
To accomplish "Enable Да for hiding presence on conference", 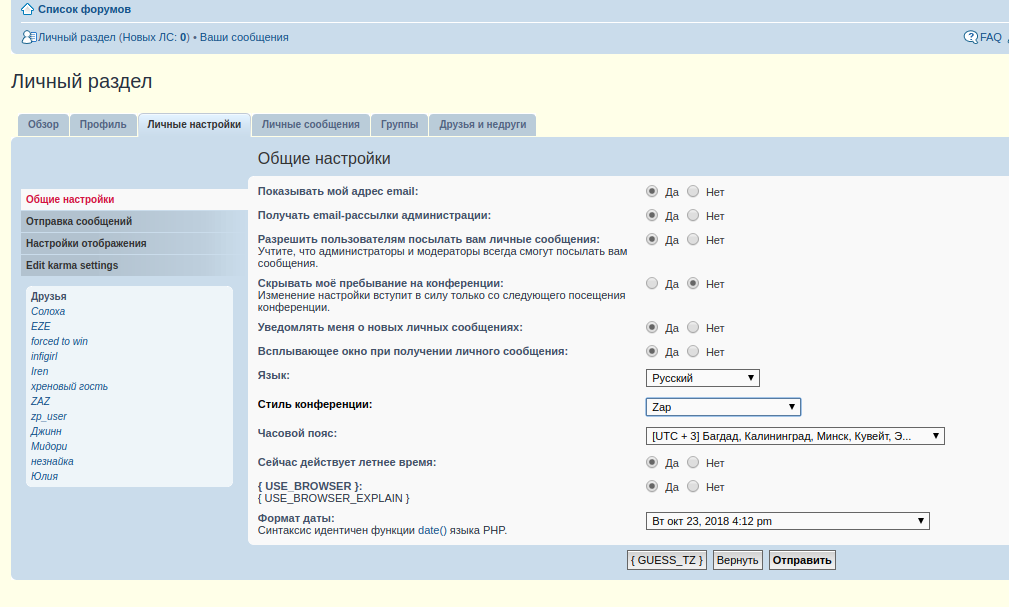I will pyautogui.click(x=652, y=284).
